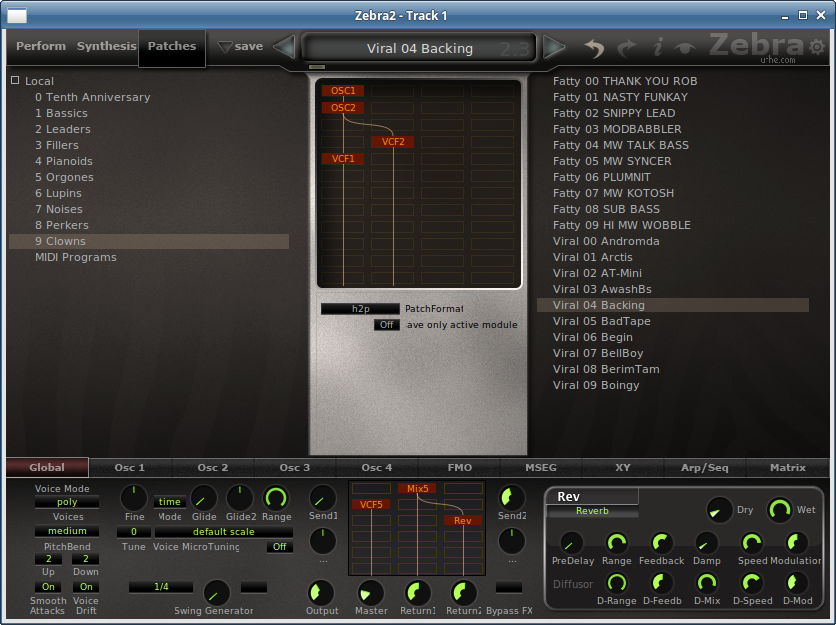Click the Return2 knob
Image resolution: width=836 pixels, height=625 pixels.
[x=463, y=592]
